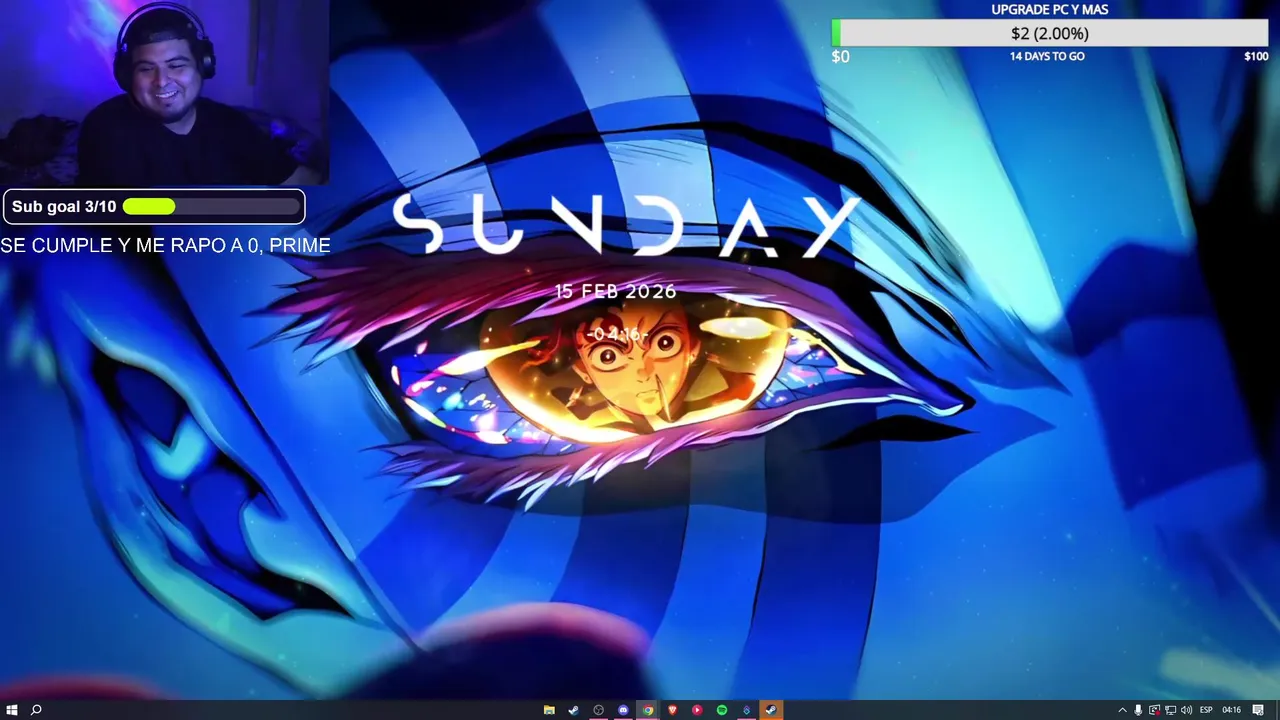Click the Show desktop sliver at the taskbar end
The width and height of the screenshot is (1280, 720).
coord(1277,710)
